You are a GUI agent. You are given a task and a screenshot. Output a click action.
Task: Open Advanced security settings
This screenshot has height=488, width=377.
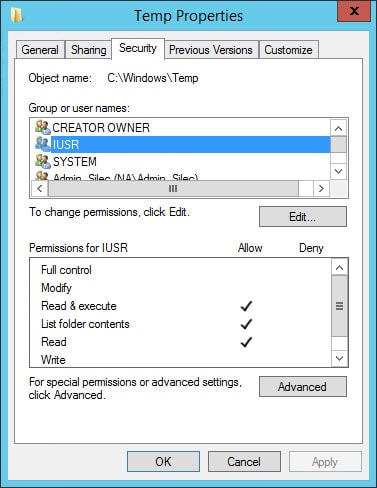(x=303, y=387)
